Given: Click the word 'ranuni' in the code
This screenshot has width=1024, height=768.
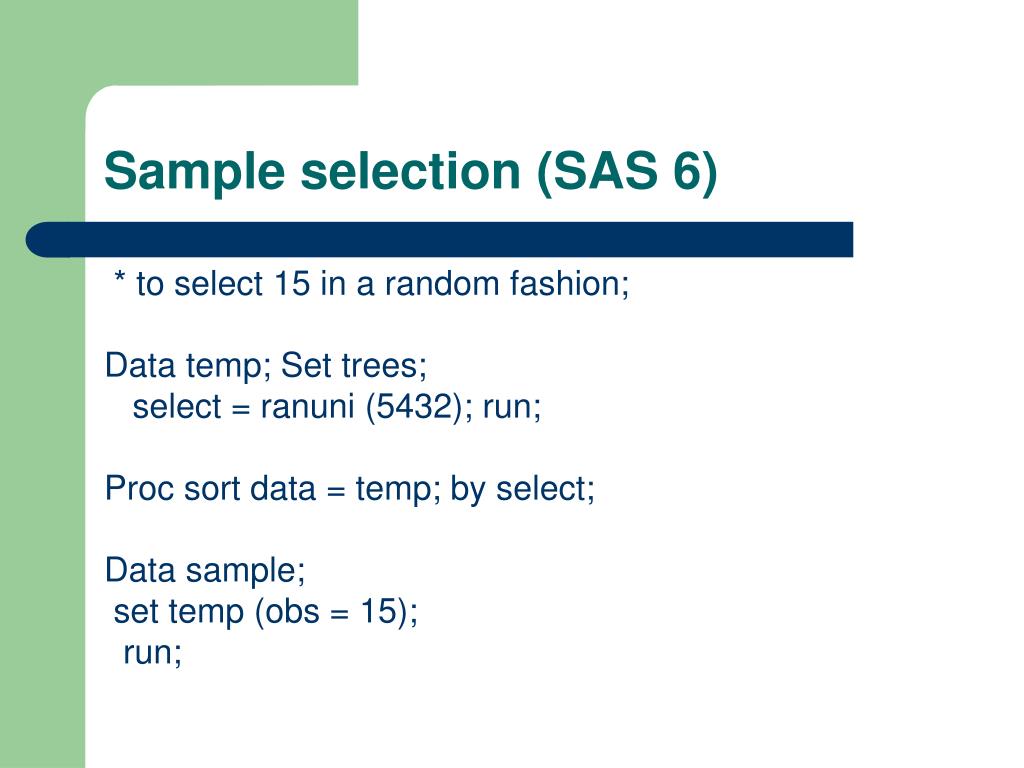Looking at the screenshot, I should pyautogui.click(x=307, y=407).
